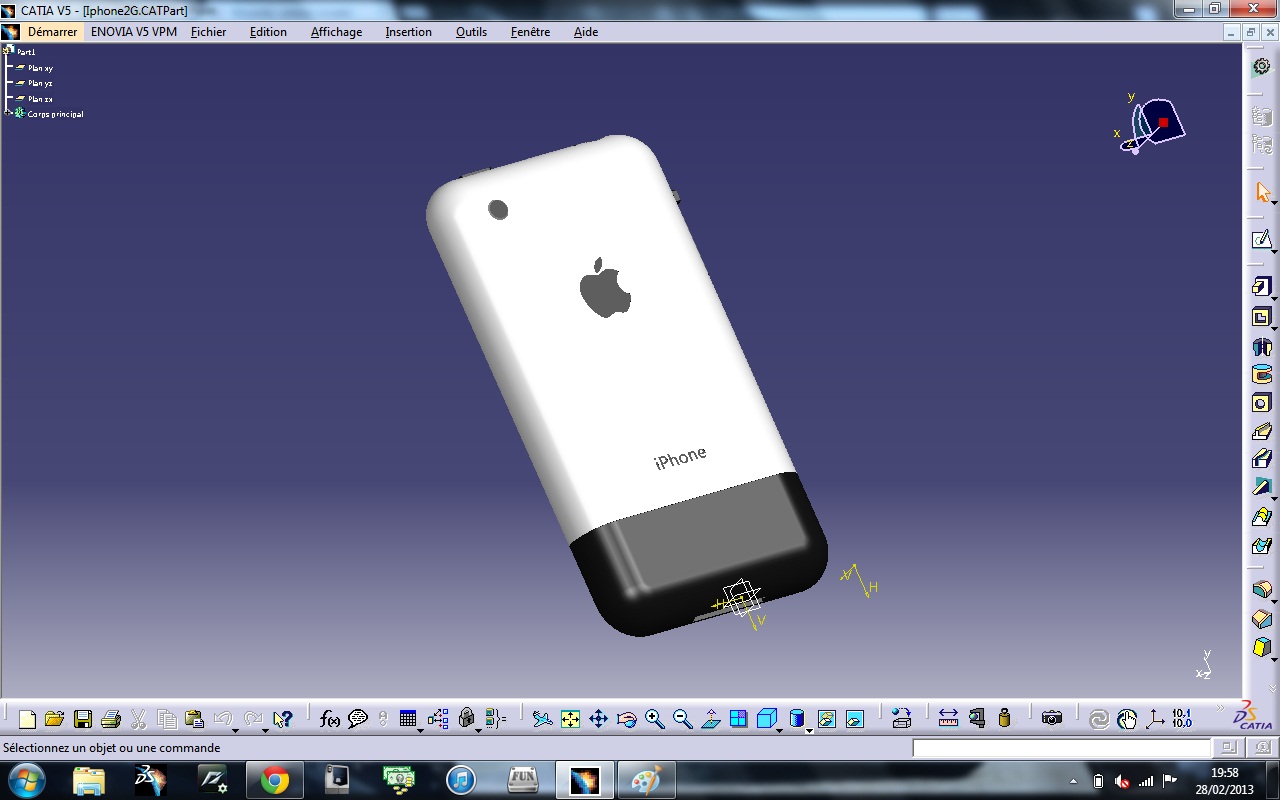Image resolution: width=1280 pixels, height=800 pixels.
Task: Click the Edge Fillet icon
Action: pyautogui.click(x=1261, y=589)
